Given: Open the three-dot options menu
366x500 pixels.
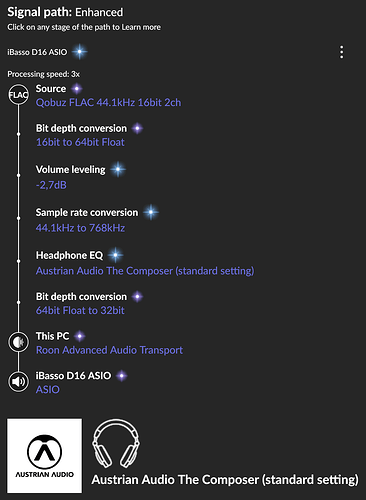Looking at the screenshot, I should pos(341,52).
